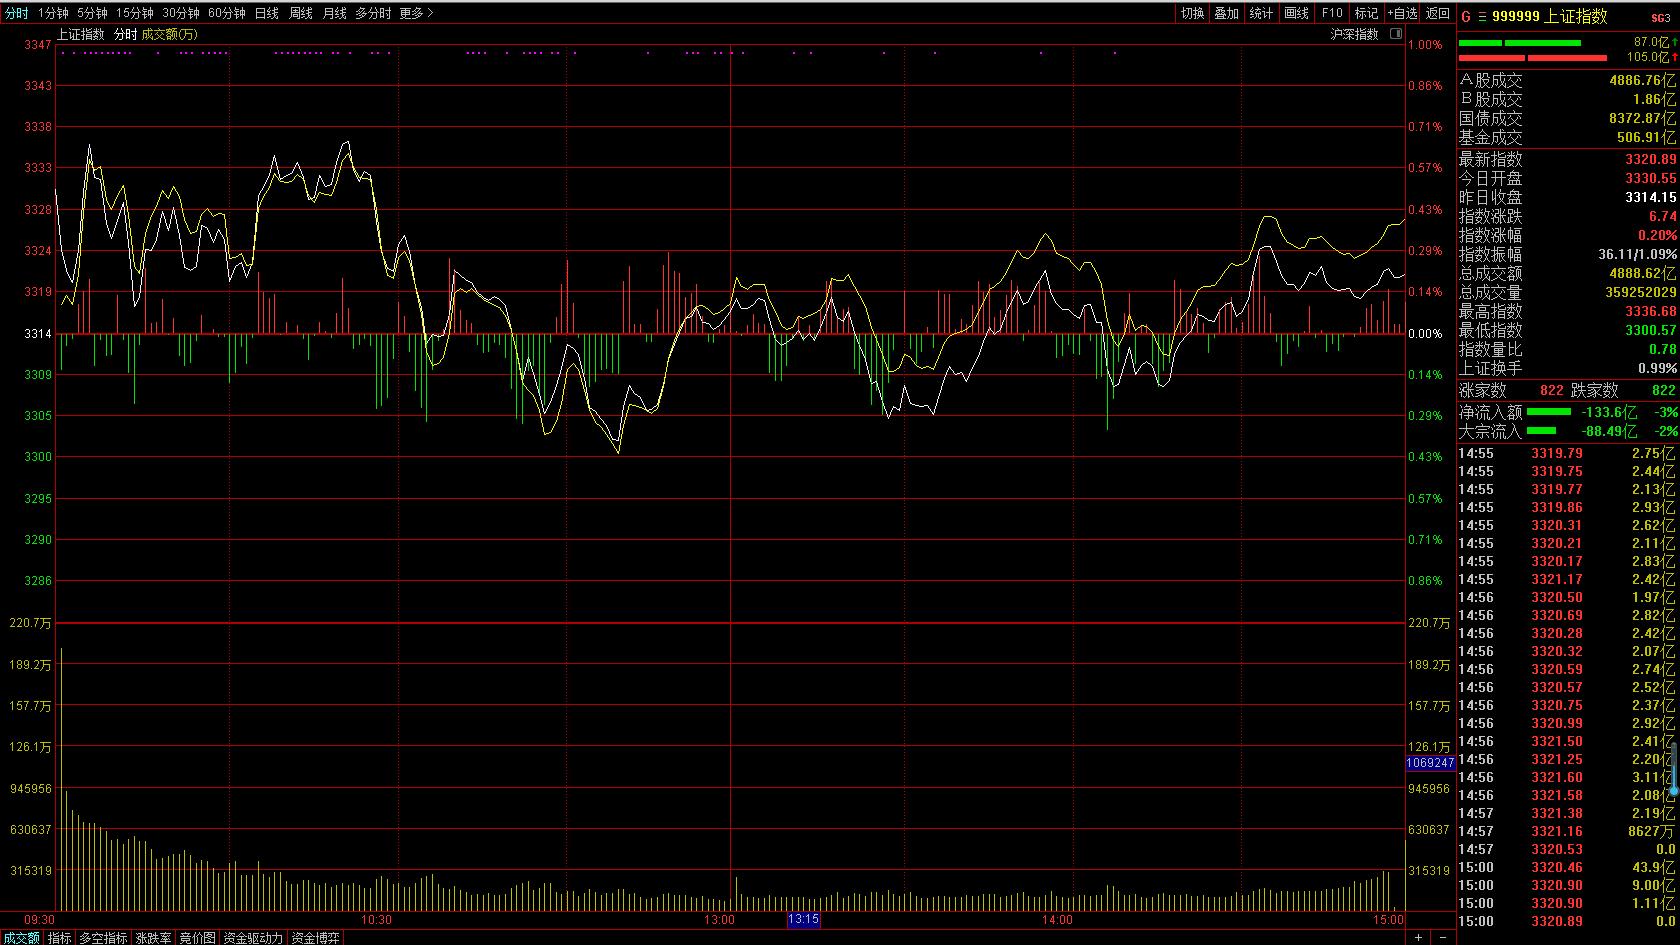The width and height of the screenshot is (1680, 945).
Task: Click the SG3 badge in the top right
Action: coord(1659,17)
